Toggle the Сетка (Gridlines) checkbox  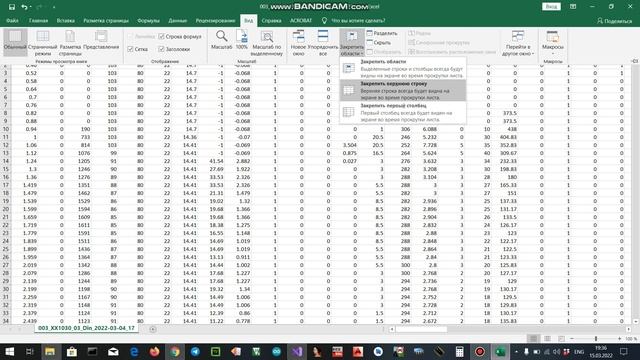[138, 49]
